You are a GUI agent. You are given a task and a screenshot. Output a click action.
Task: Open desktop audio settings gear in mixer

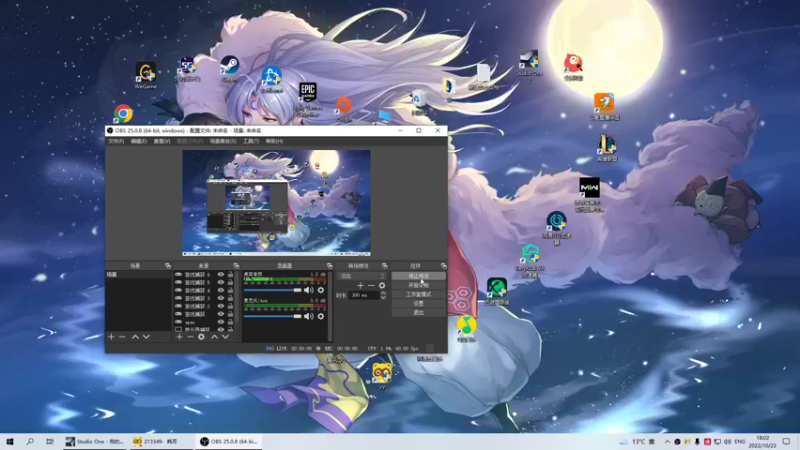[x=320, y=290]
